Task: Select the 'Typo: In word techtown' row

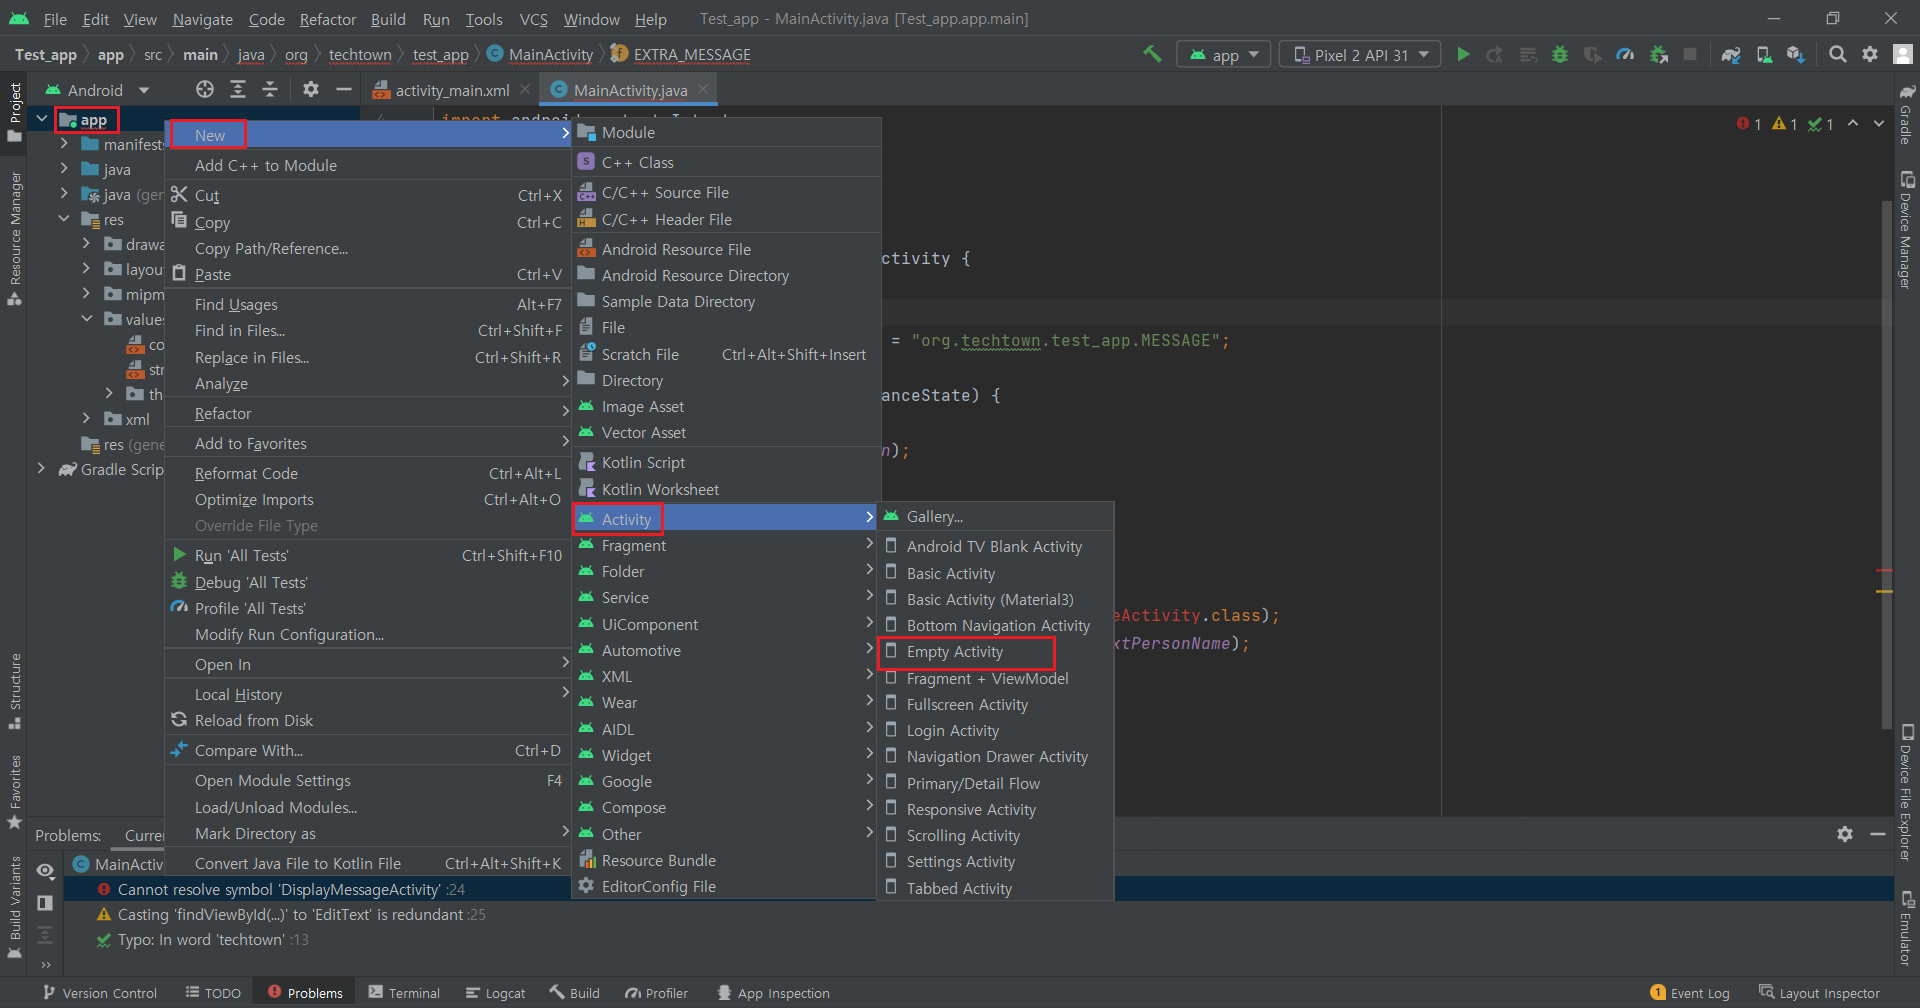Action: [x=980, y=940]
